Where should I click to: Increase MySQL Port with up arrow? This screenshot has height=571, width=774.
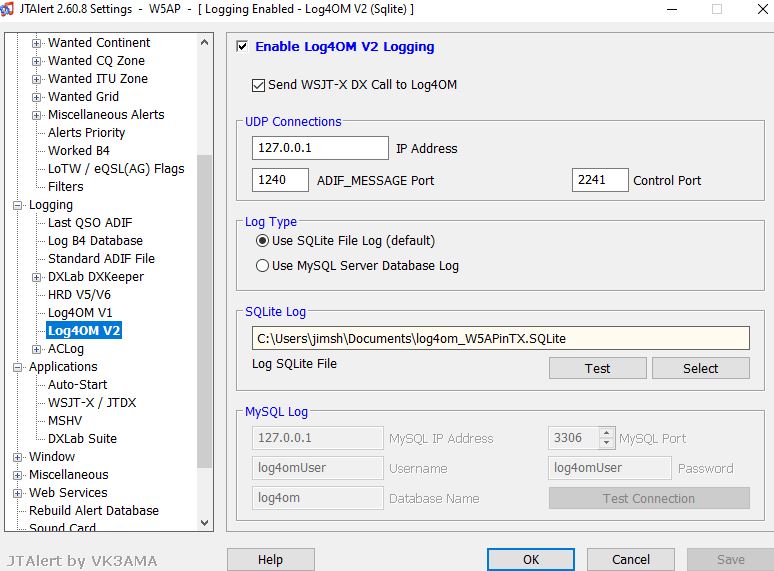coord(607,433)
